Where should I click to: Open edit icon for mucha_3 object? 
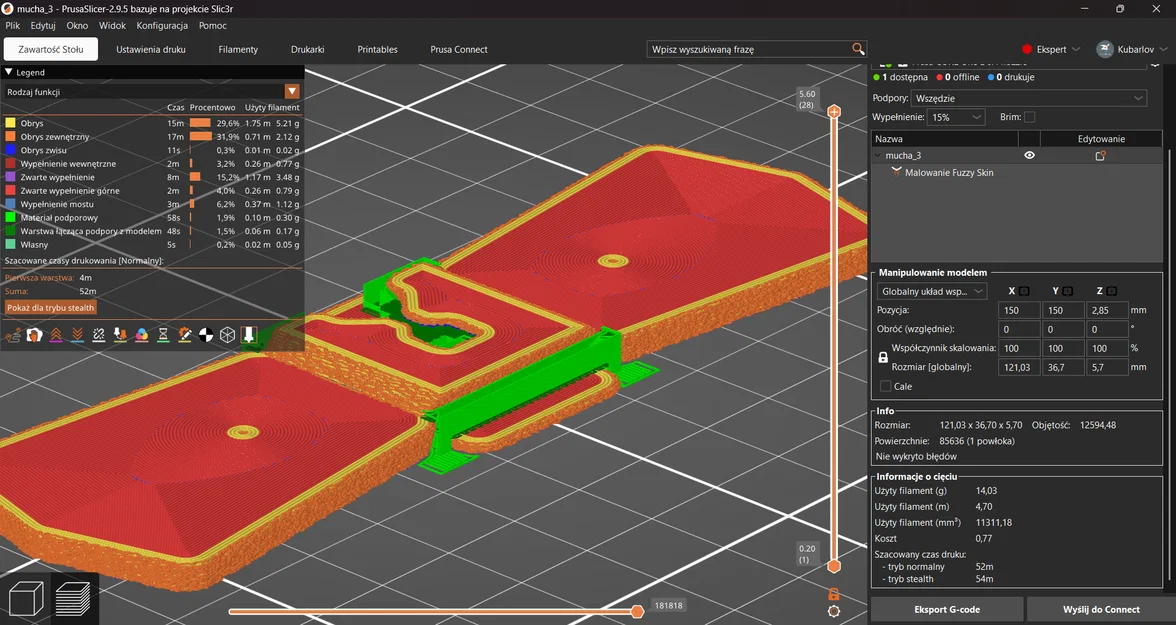click(x=1100, y=155)
